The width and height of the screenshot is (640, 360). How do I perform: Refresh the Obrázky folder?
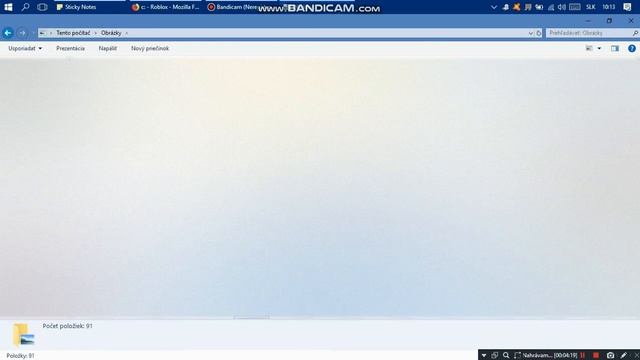(x=539, y=33)
